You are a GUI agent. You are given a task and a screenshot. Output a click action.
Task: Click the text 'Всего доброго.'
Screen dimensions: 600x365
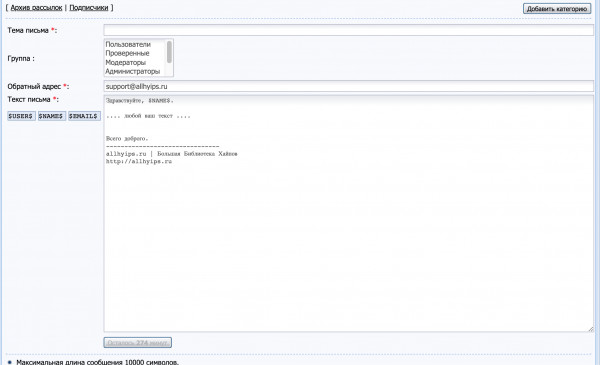pos(127,139)
